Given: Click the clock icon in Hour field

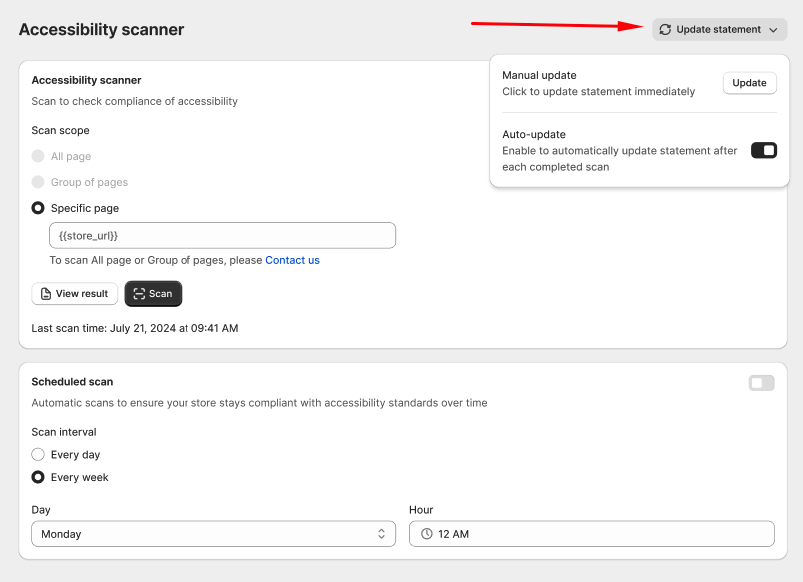Looking at the screenshot, I should coord(427,534).
